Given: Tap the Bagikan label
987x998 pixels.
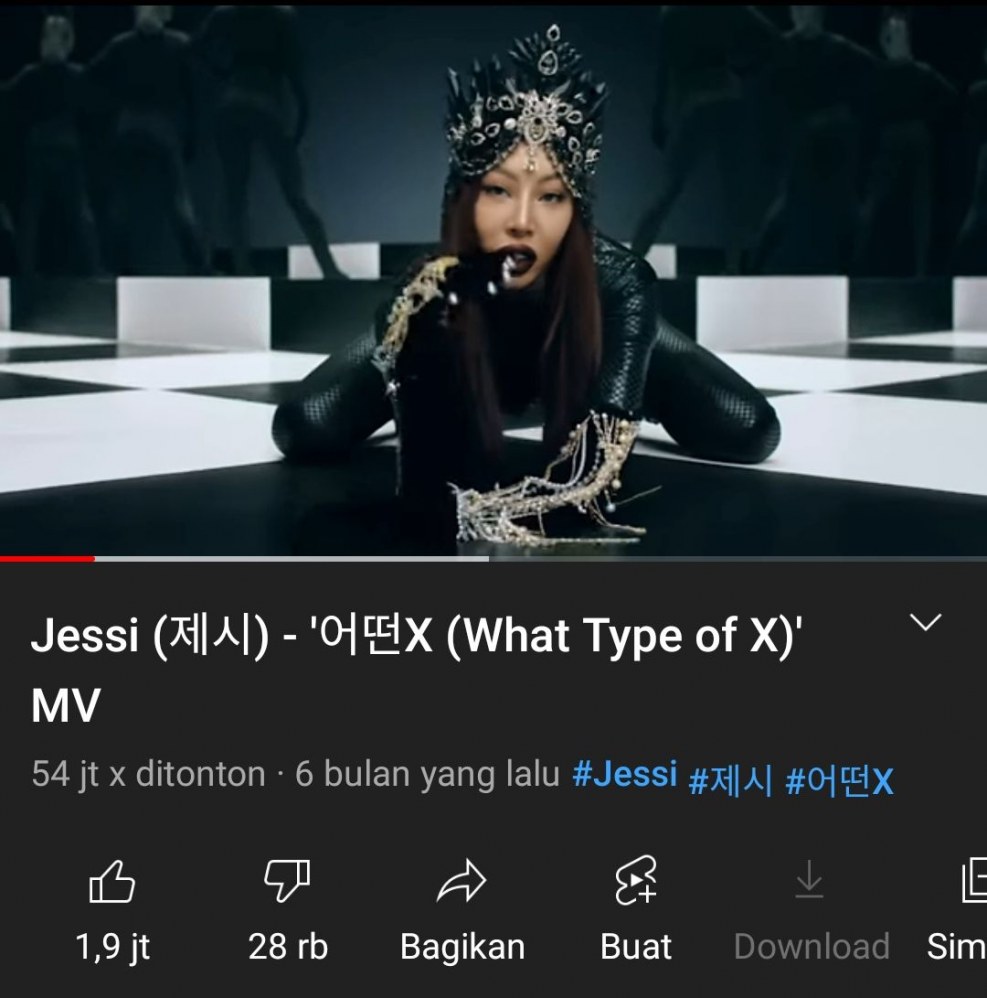Looking at the screenshot, I should tap(463, 946).
